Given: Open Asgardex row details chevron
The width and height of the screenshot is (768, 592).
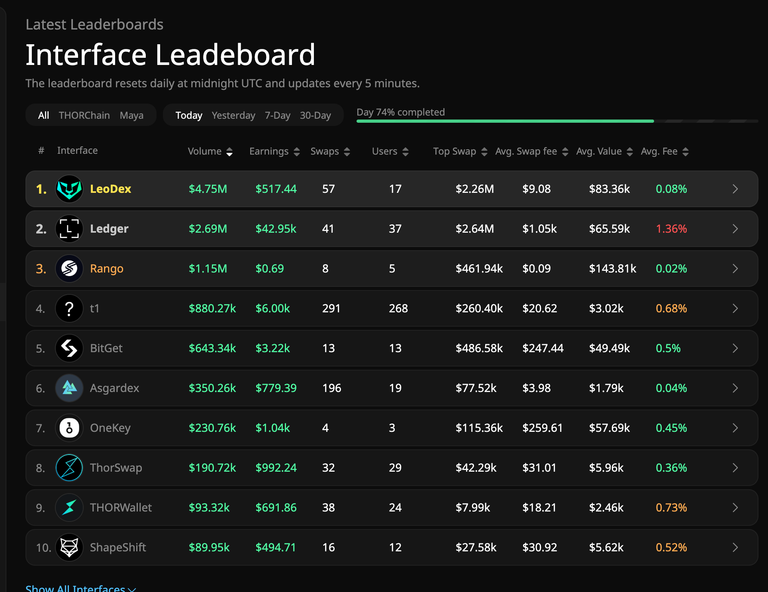Looking at the screenshot, I should pyautogui.click(x=735, y=388).
